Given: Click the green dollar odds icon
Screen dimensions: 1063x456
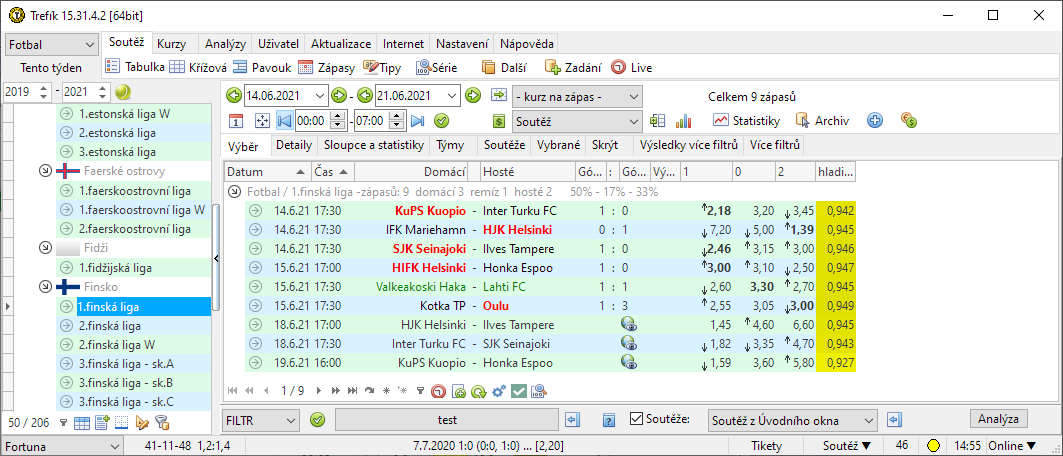Looking at the screenshot, I should tap(499, 121).
